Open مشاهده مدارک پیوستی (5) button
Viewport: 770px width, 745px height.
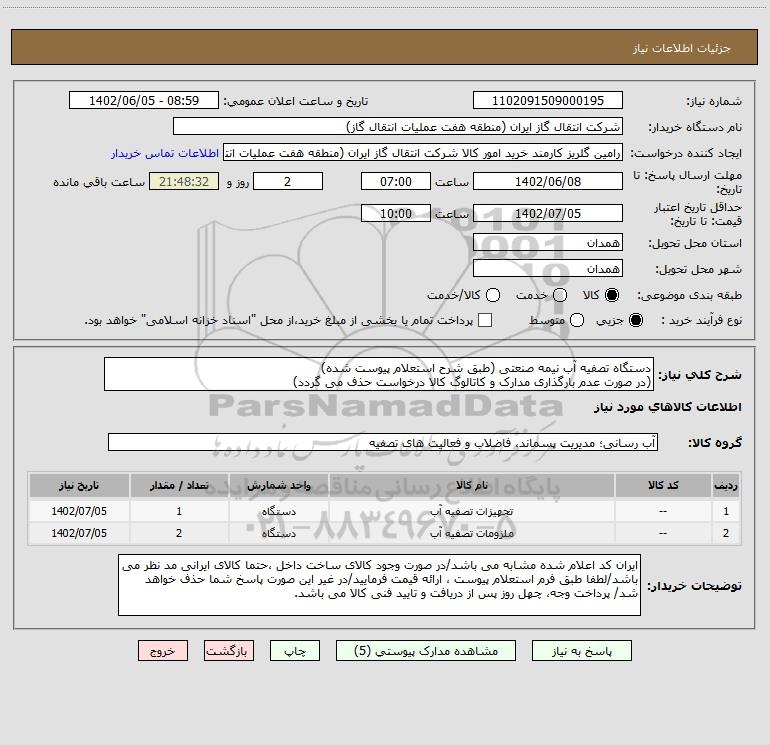coord(426,651)
